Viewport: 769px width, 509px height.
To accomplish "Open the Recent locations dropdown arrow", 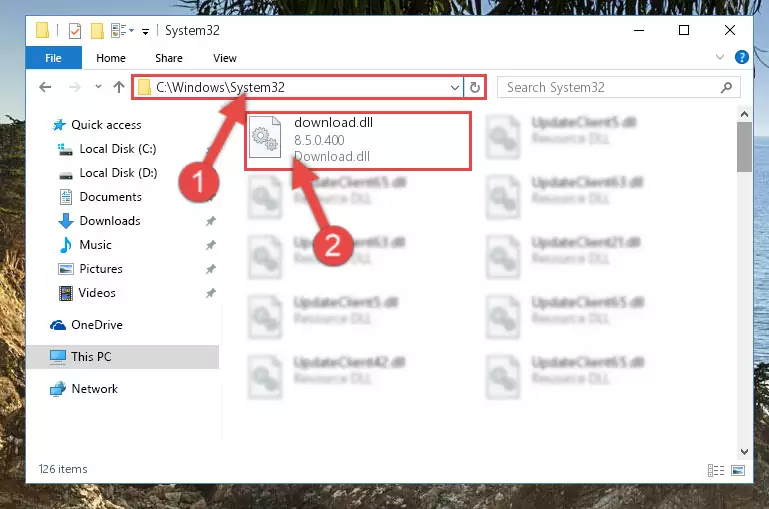I will click(98, 87).
